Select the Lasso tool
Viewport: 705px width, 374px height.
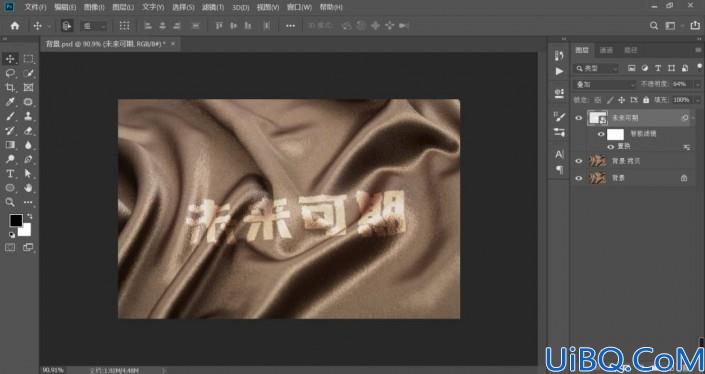point(10,73)
